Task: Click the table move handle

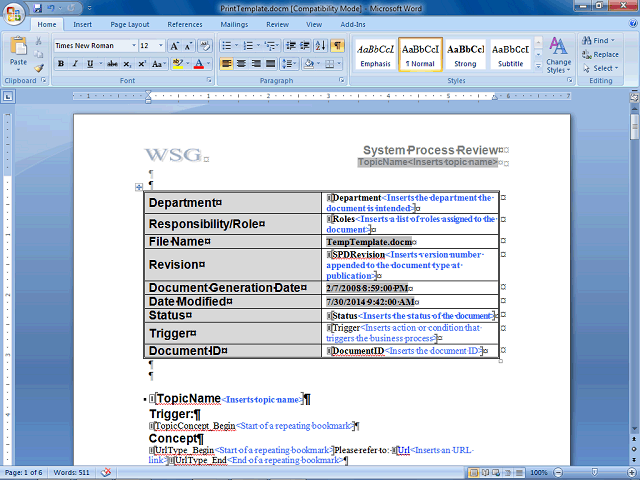Action: pyautogui.click(x=139, y=187)
